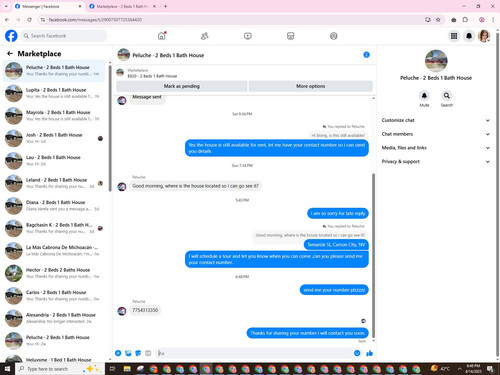Image resolution: width=500 pixels, height=375 pixels.
Task: Open Bagchasin K conversation
Action: 54,228
